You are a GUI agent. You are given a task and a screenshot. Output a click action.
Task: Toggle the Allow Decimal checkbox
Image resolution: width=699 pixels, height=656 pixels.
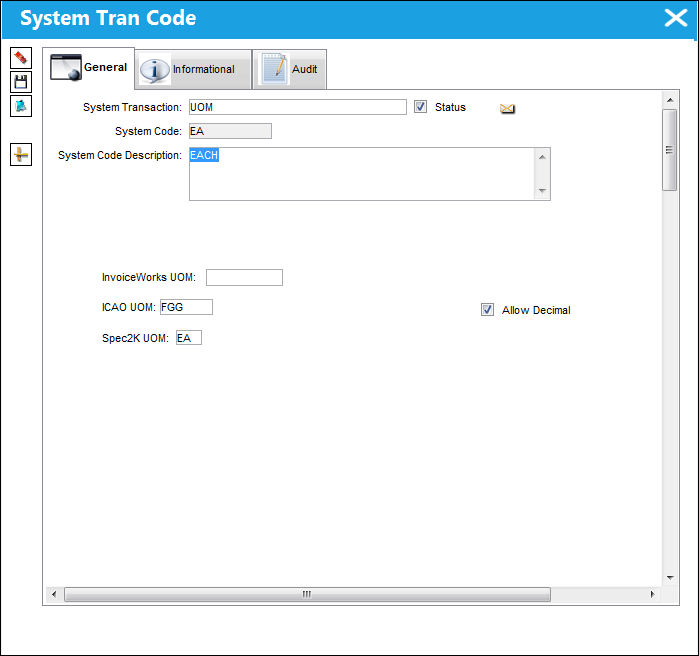point(487,310)
